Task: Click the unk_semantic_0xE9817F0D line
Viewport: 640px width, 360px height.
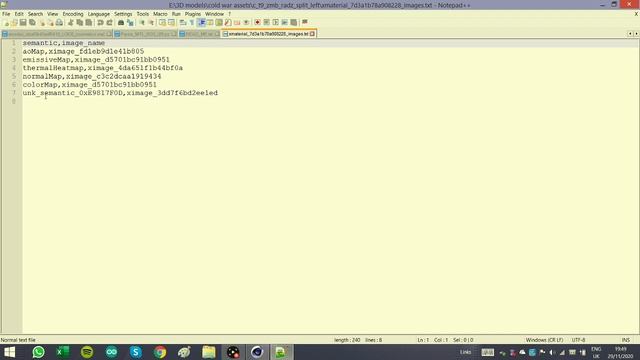Action: point(120,93)
